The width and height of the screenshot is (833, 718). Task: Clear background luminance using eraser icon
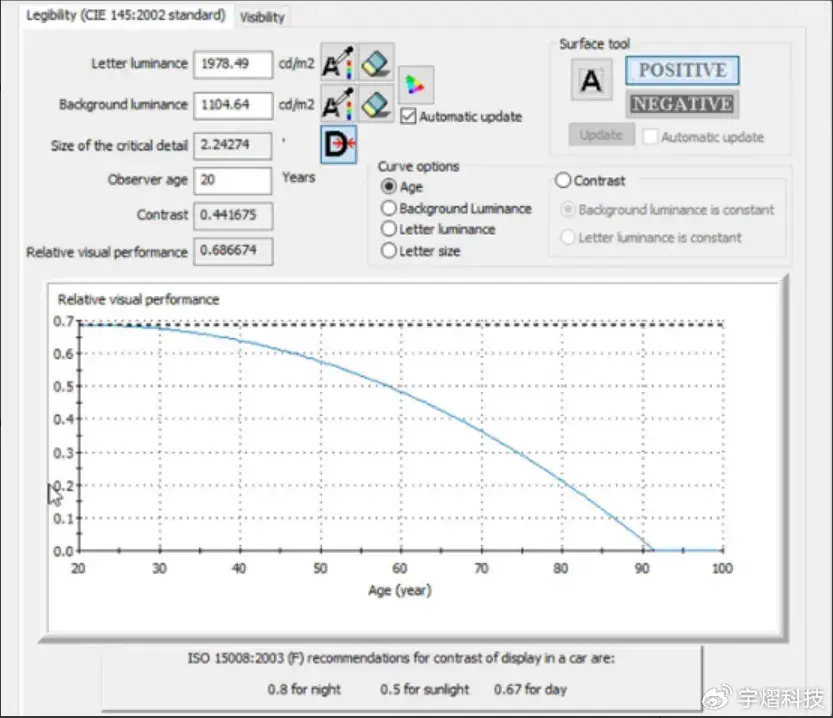(x=376, y=104)
